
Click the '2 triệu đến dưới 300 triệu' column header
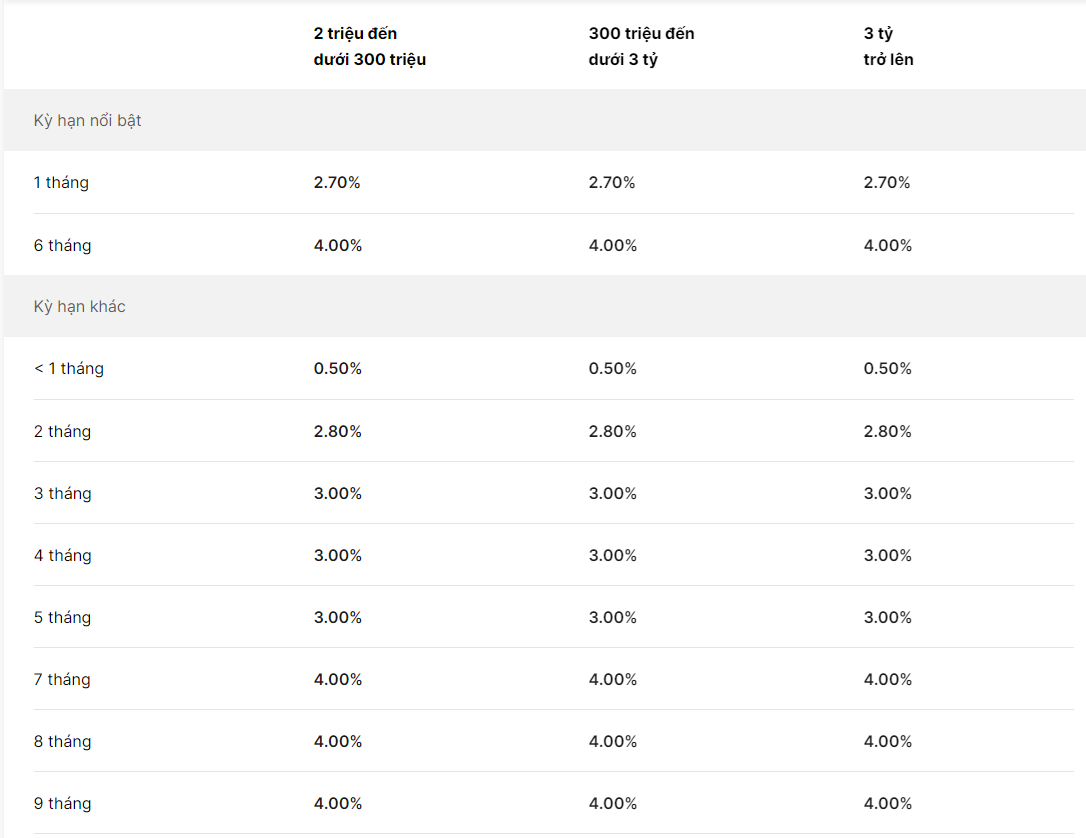tap(369, 46)
